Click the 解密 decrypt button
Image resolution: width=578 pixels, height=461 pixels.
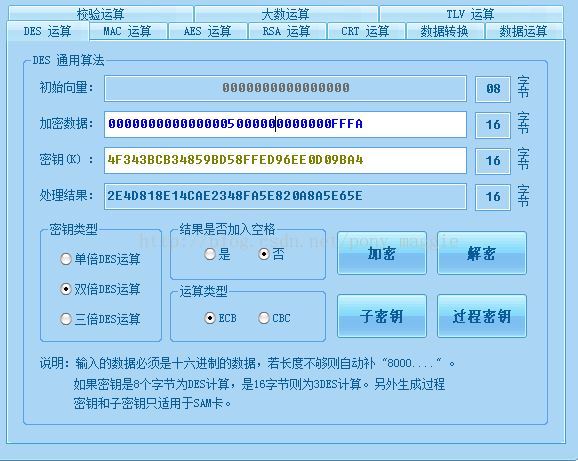(x=482, y=253)
